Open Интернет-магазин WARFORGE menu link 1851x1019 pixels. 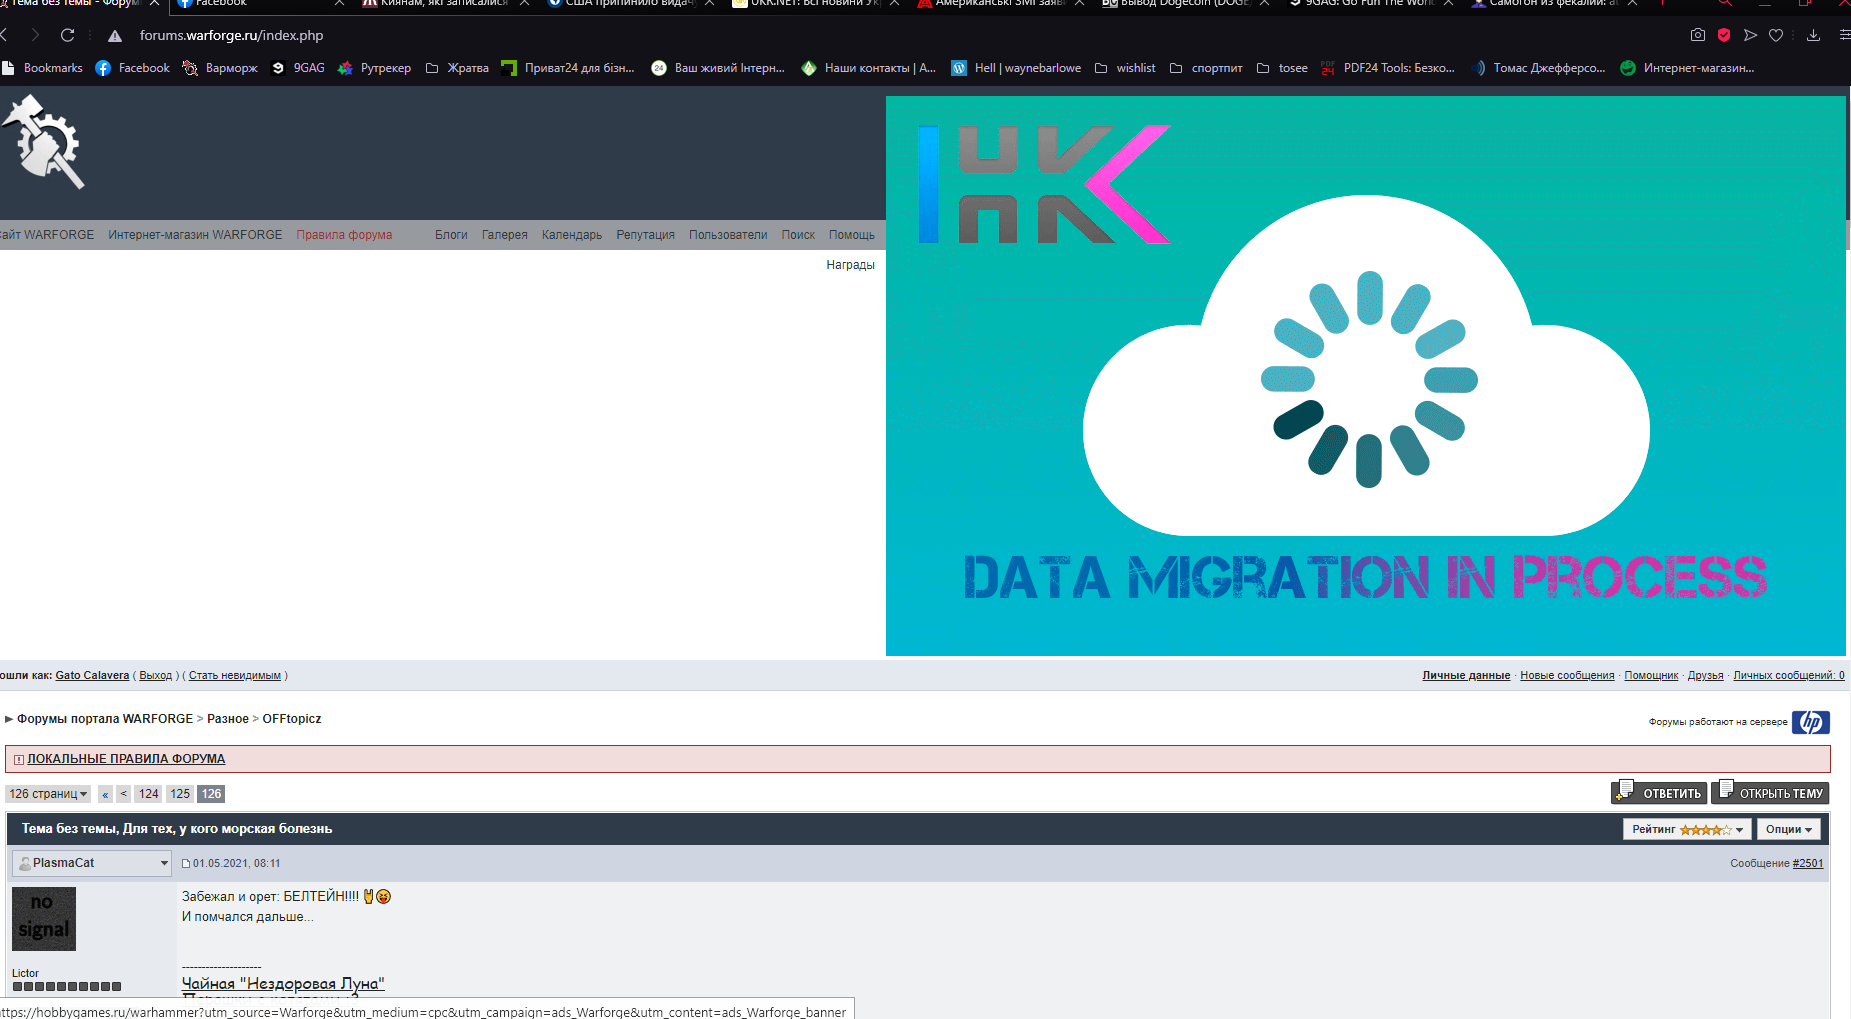pos(195,235)
